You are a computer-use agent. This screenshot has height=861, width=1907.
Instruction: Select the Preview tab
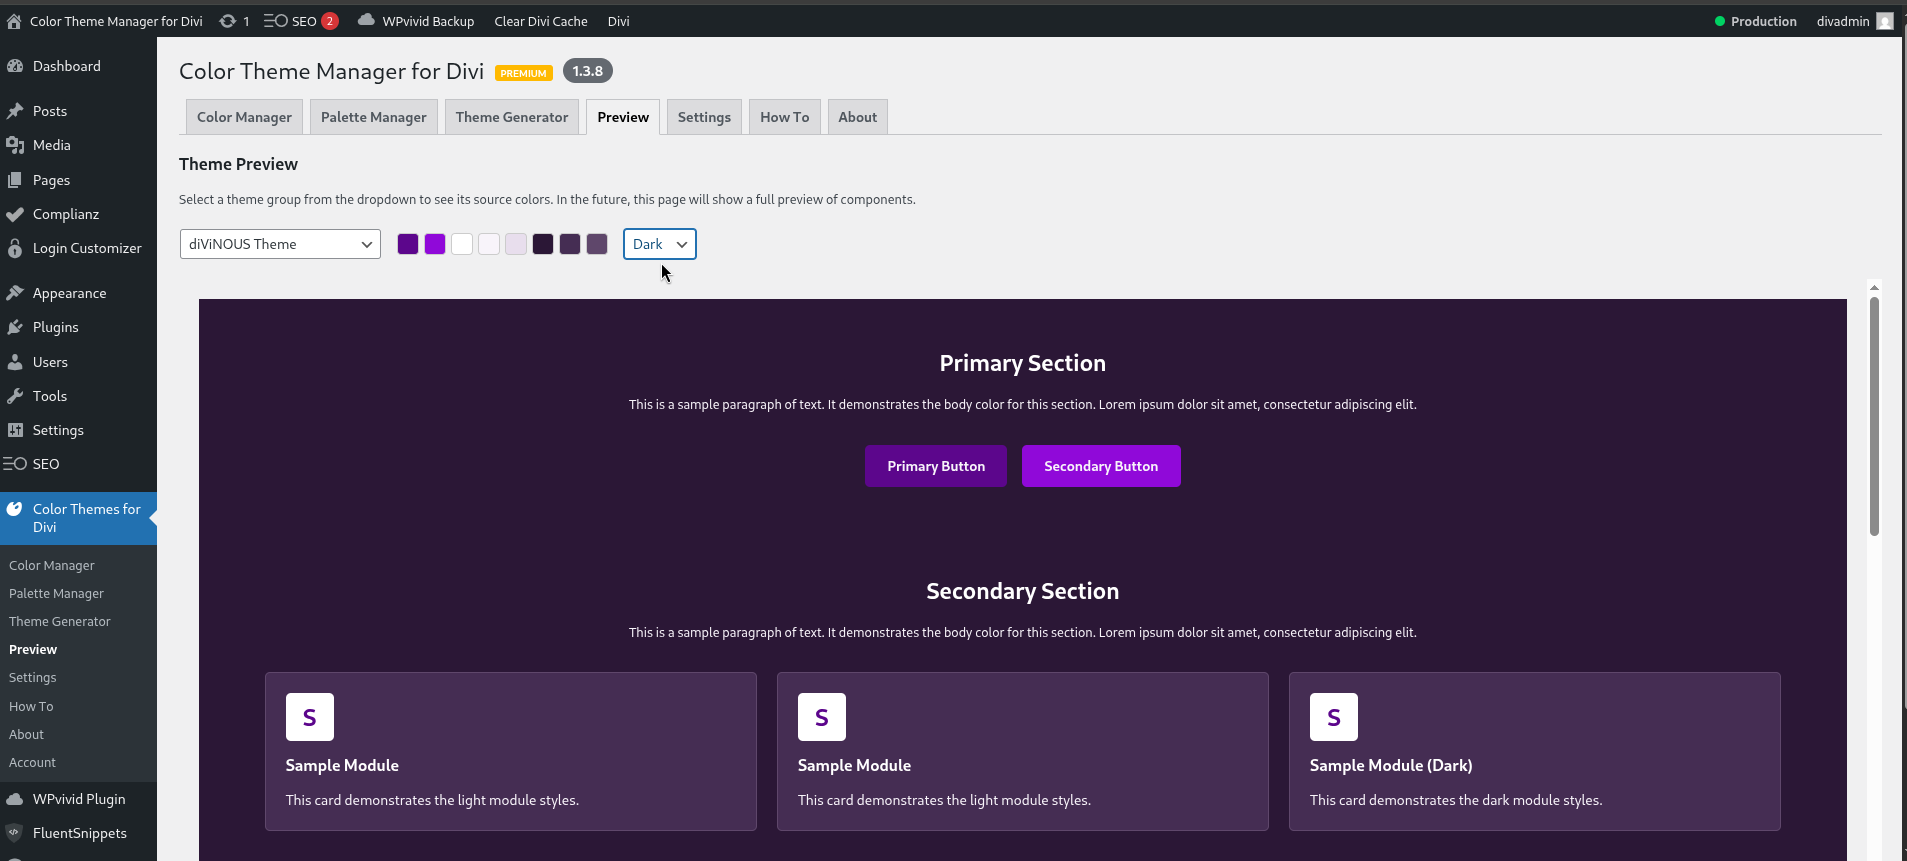(623, 117)
